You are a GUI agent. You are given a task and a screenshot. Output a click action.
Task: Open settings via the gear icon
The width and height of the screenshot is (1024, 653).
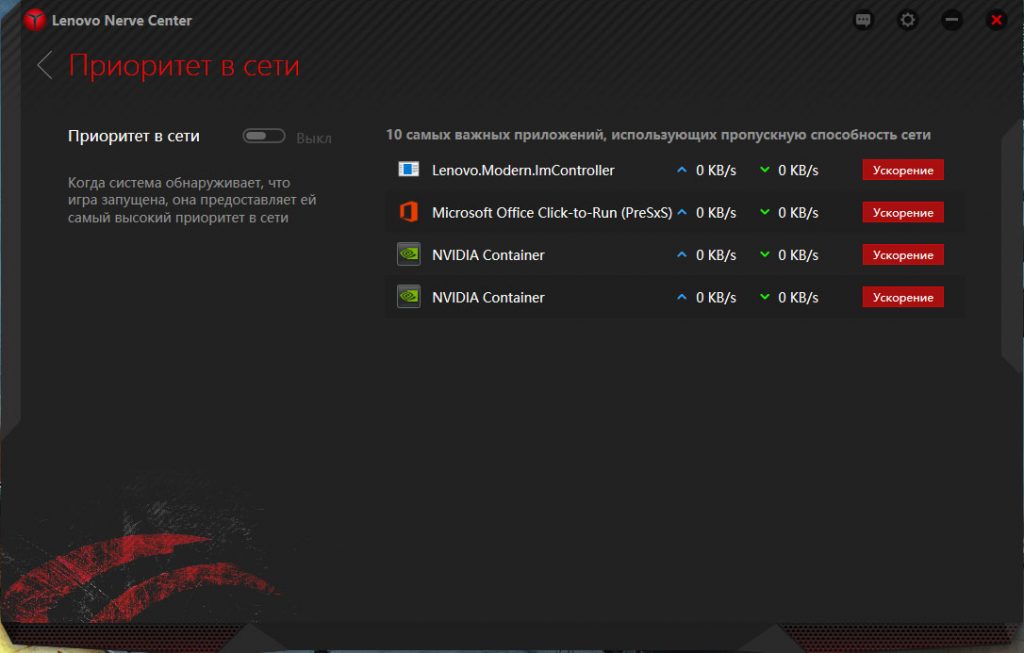tap(907, 20)
